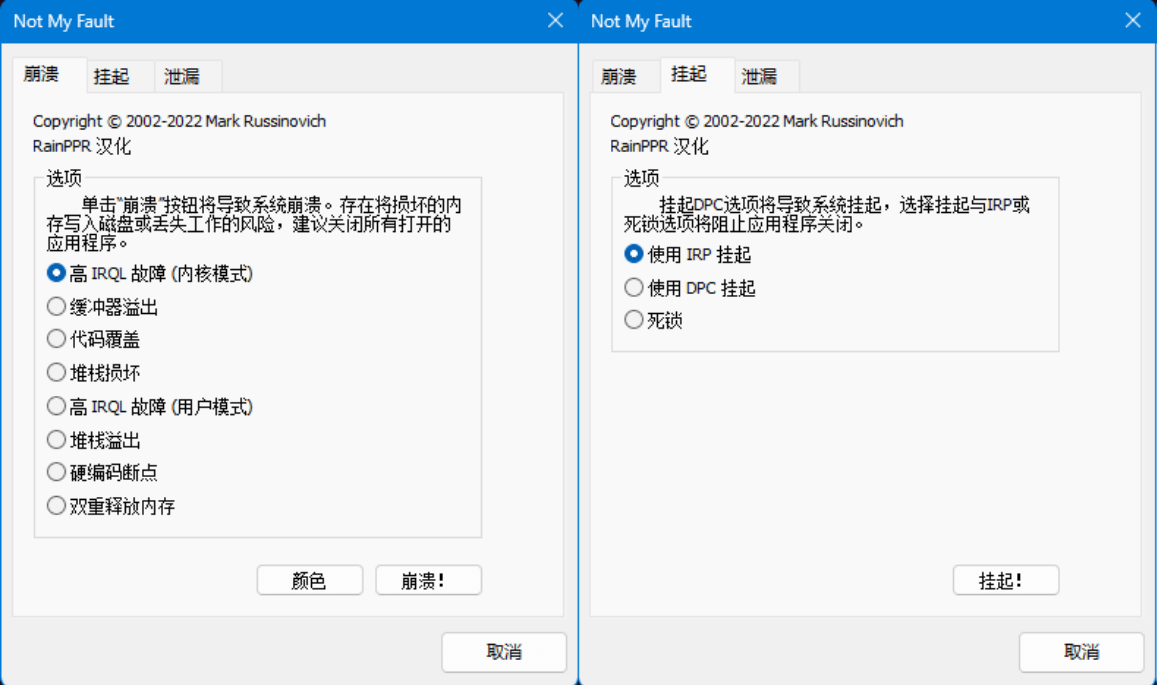The image size is (1157, 685).
Task: Open the 颜色 color picker
Action: click(310, 580)
